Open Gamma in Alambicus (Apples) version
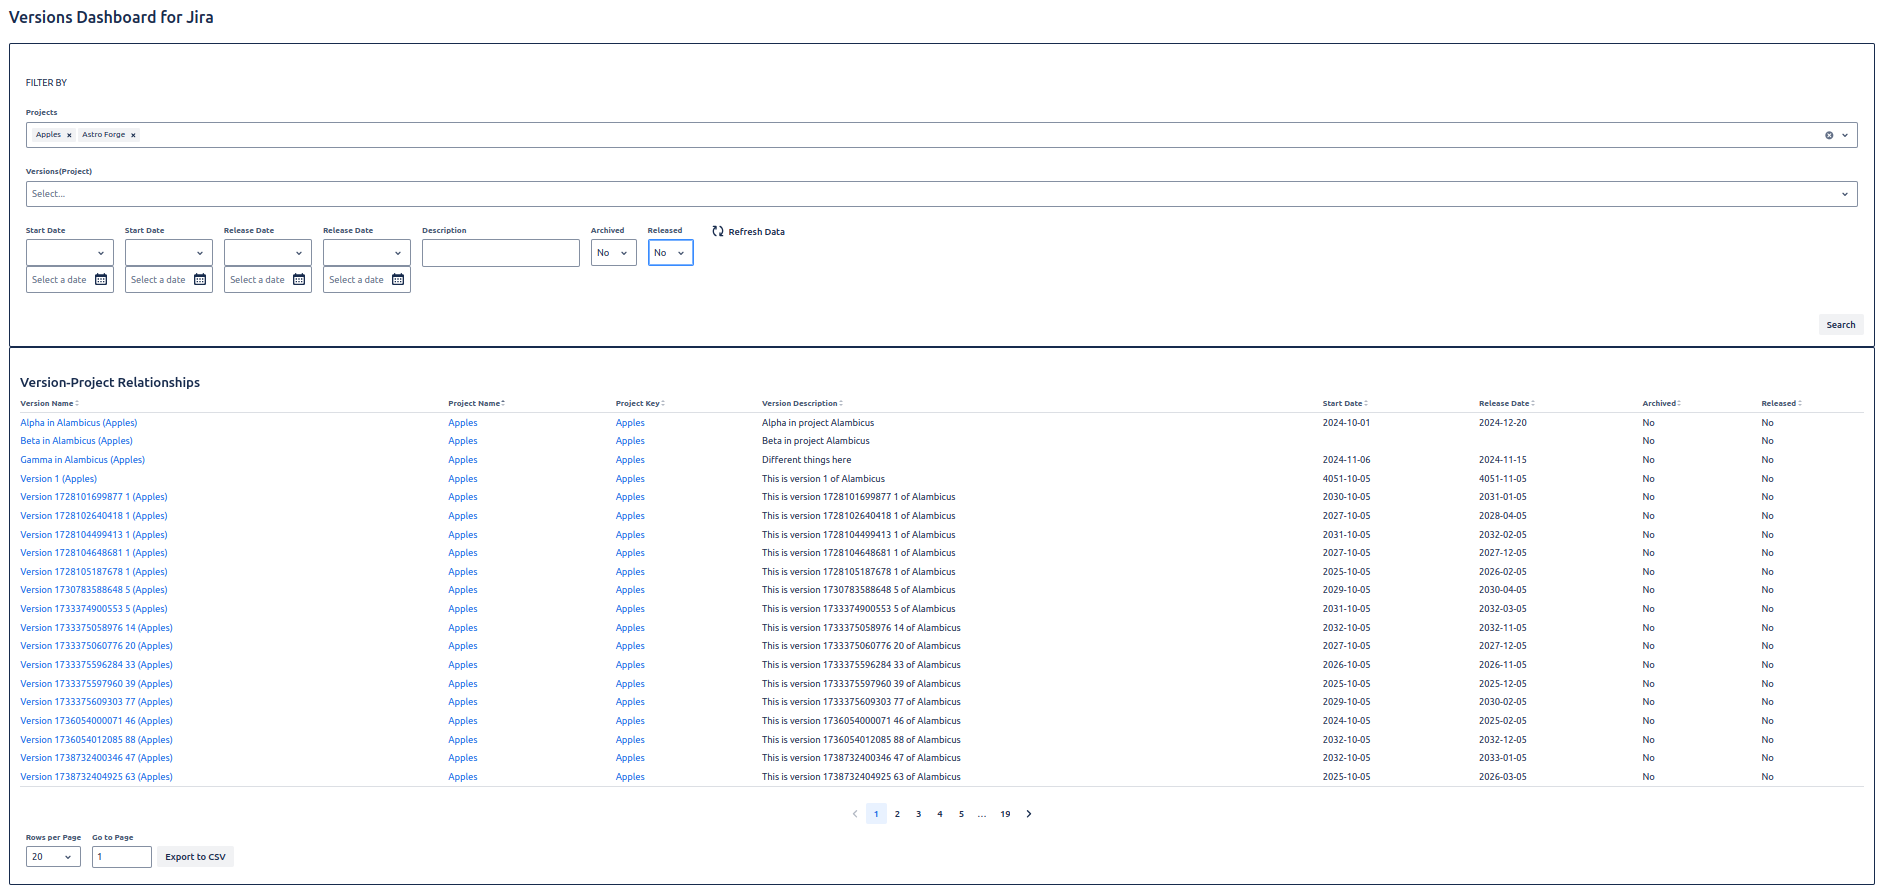 click(x=82, y=460)
